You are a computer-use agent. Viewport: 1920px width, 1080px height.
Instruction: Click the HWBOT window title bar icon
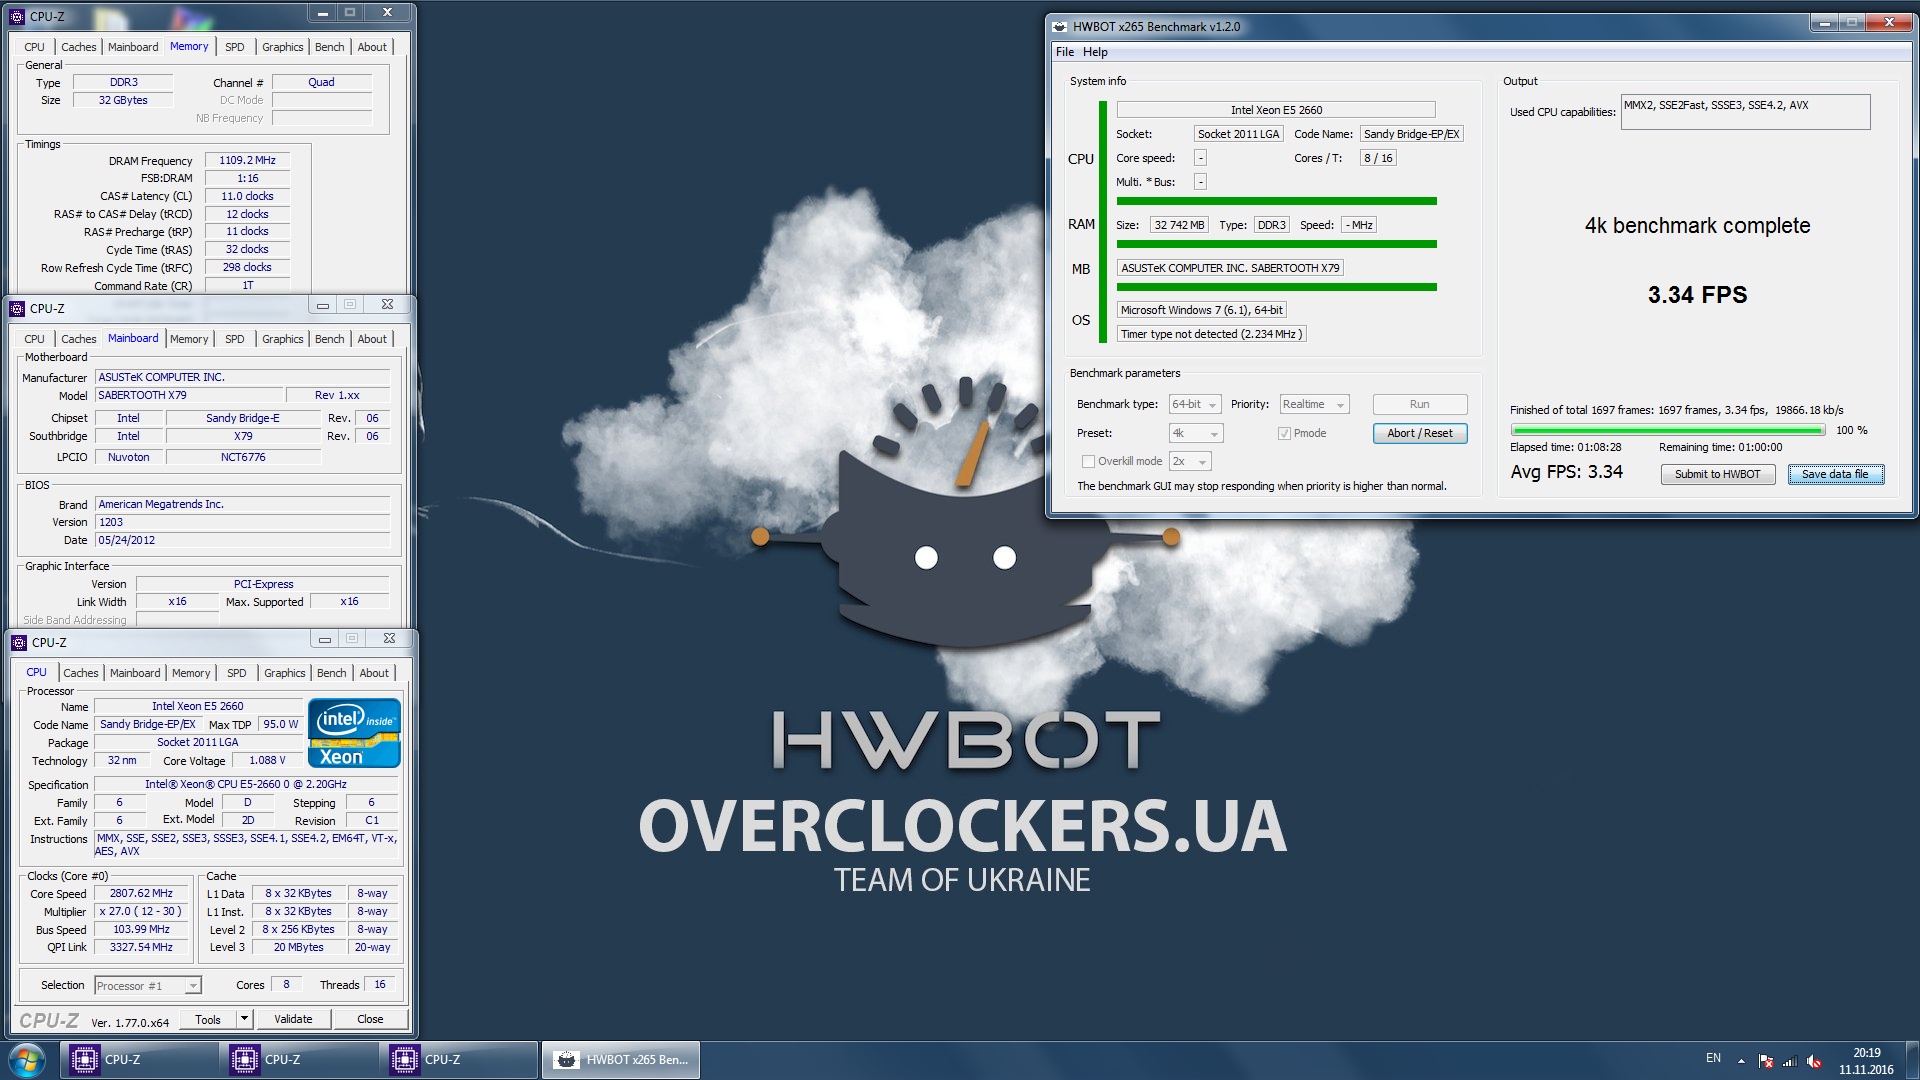(x=1060, y=27)
